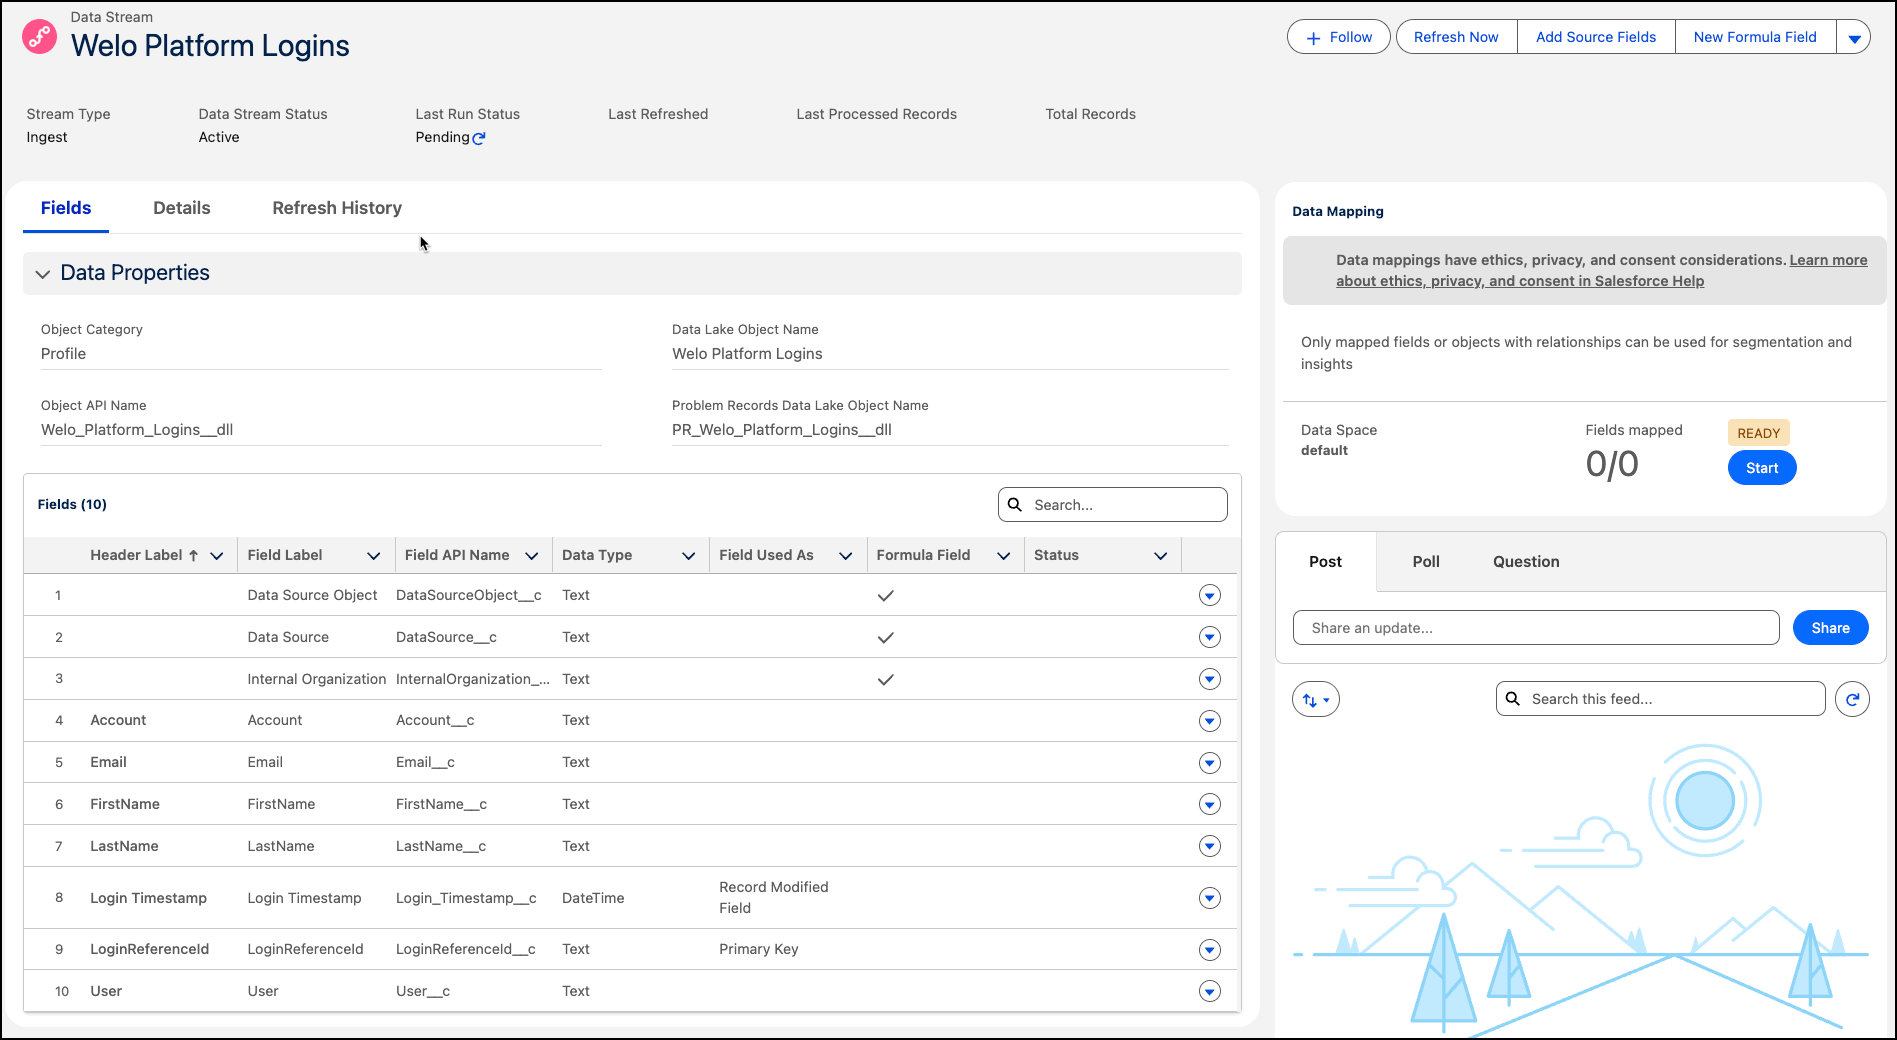
Task: Open row action menu for Login Timestamp
Action: click(x=1209, y=898)
